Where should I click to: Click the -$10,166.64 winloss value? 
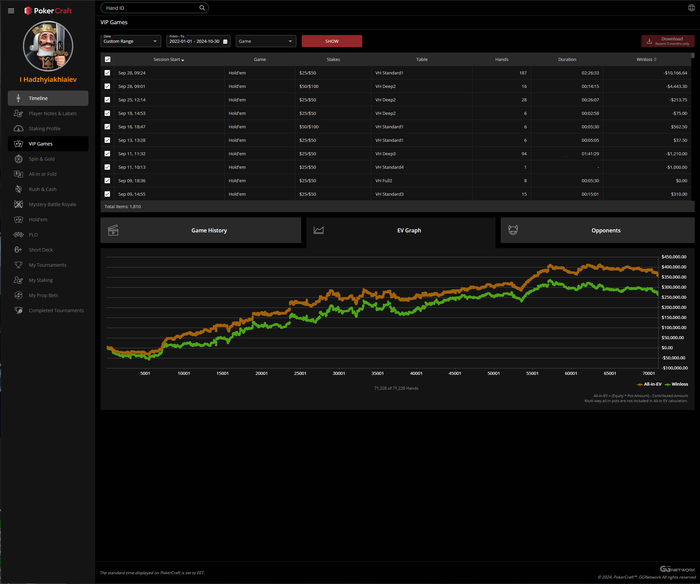click(x=675, y=73)
